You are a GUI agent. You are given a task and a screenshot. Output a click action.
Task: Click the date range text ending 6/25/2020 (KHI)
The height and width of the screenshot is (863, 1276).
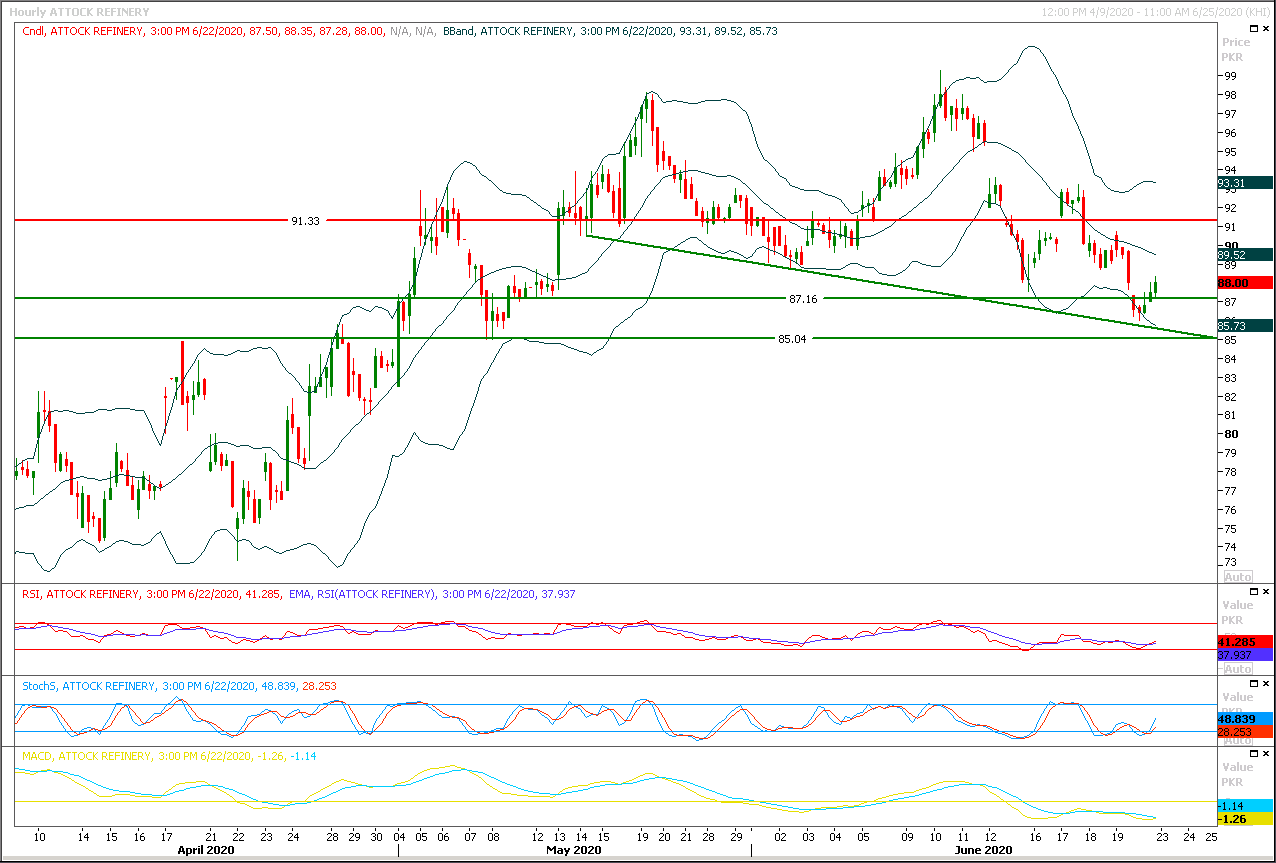1155,12
